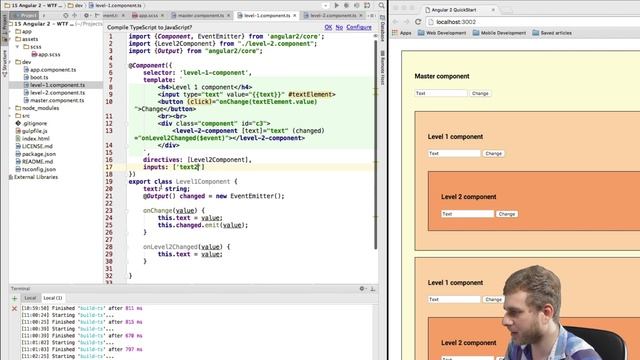Open Saved articles bookmarks folder
This screenshot has height=360, width=640.
(552, 33)
